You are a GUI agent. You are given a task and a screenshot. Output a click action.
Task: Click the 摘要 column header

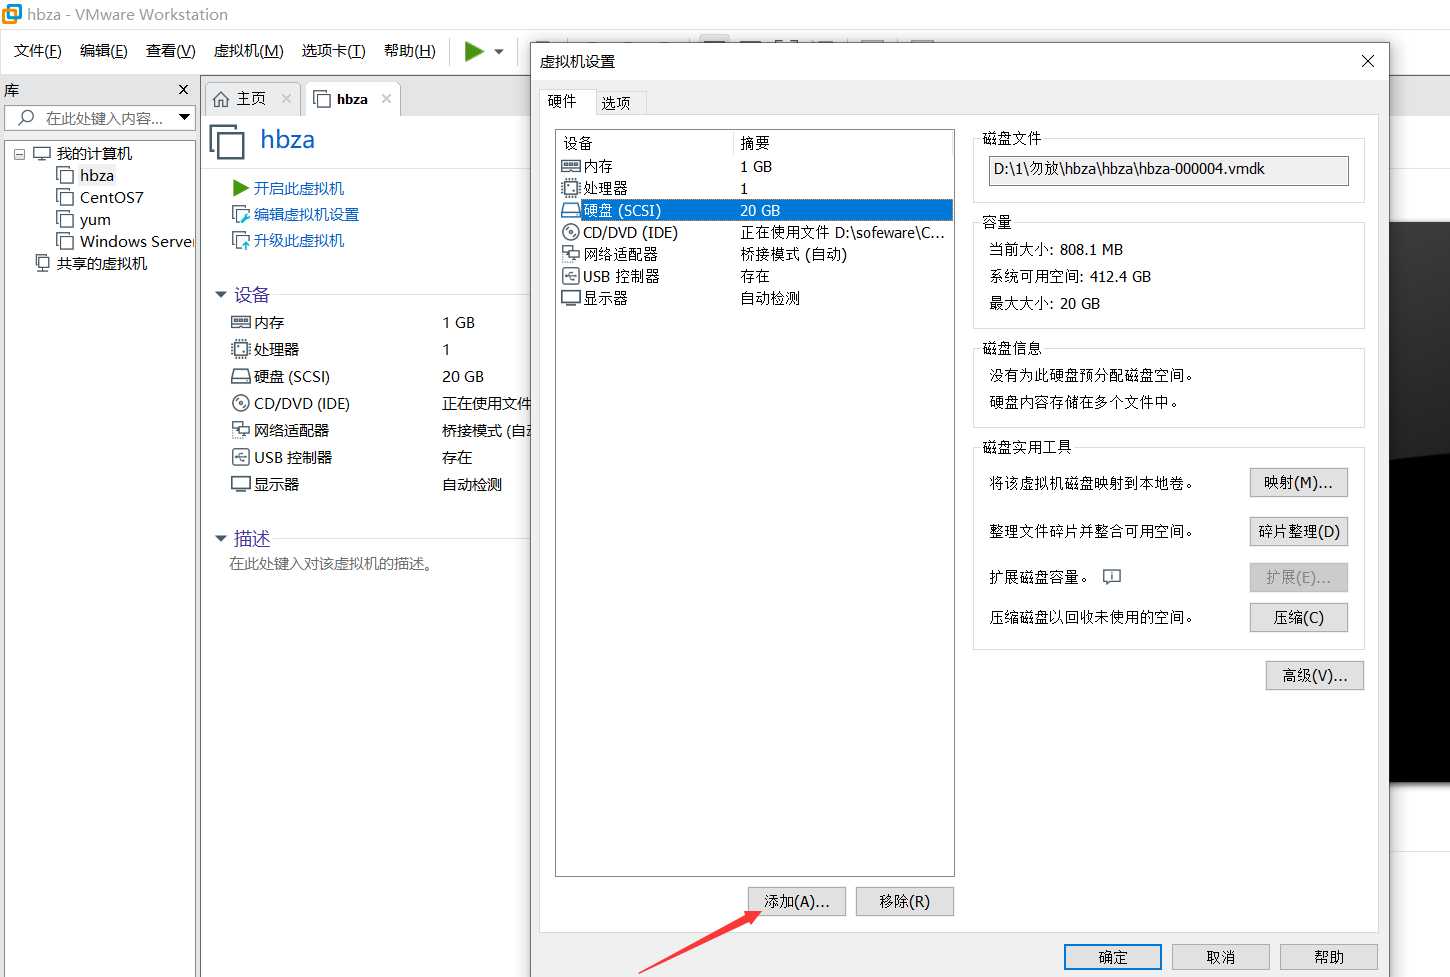pos(843,143)
